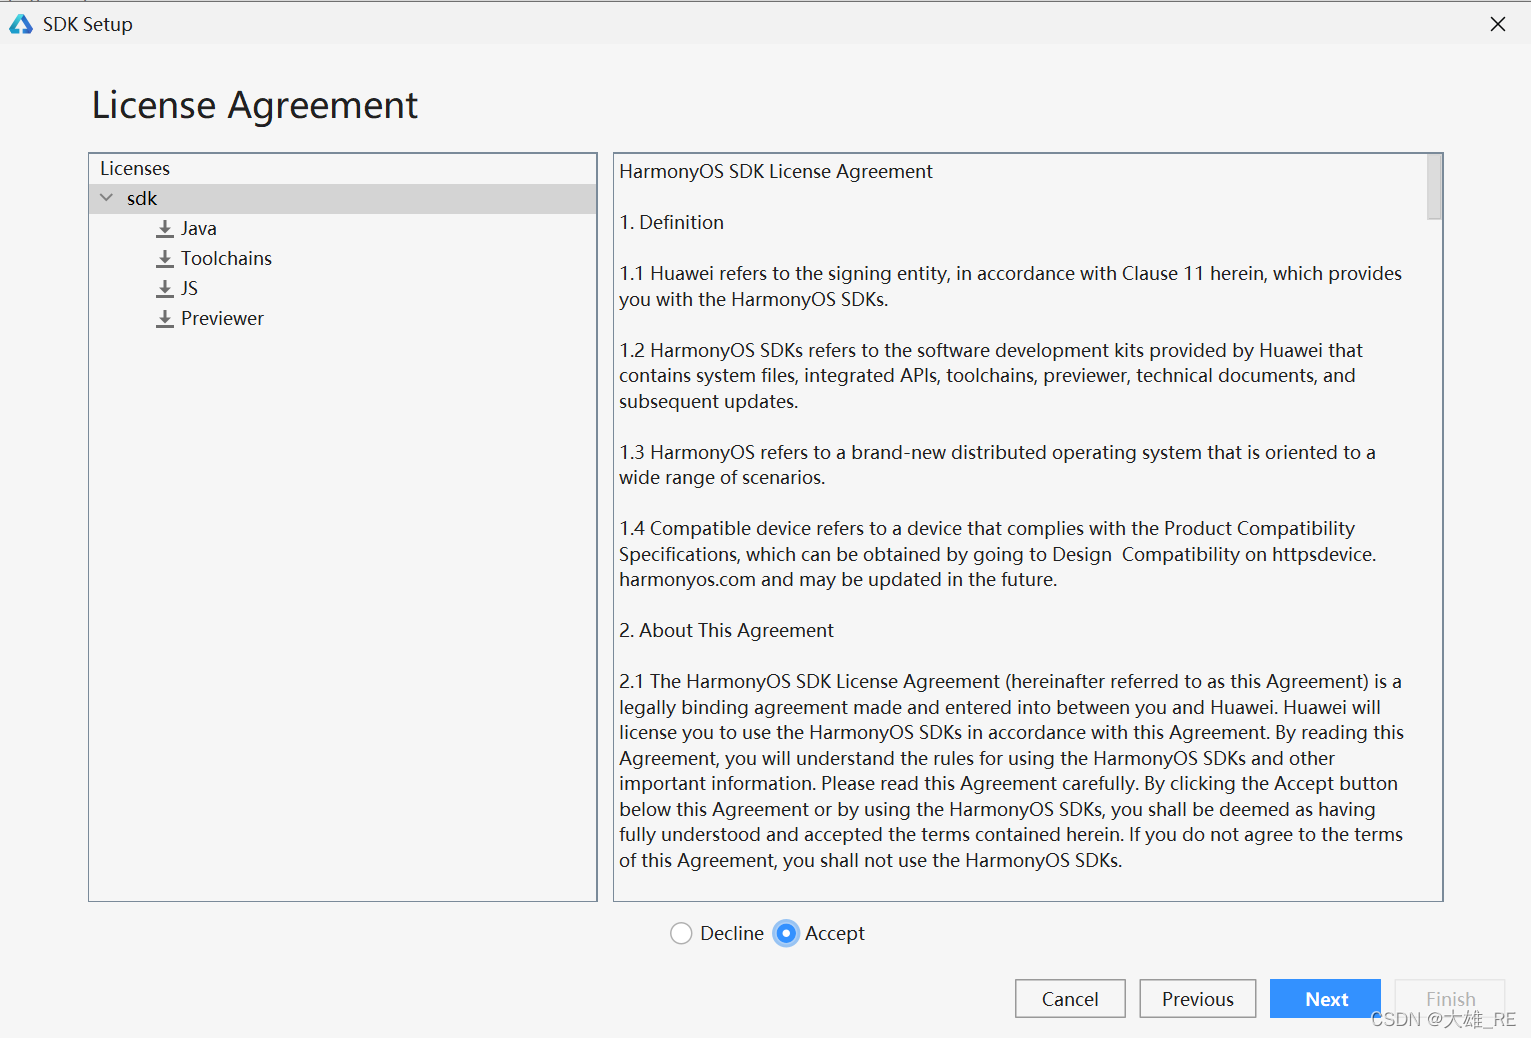The height and width of the screenshot is (1038, 1531).
Task: Select the Decline radio button
Action: tap(681, 933)
